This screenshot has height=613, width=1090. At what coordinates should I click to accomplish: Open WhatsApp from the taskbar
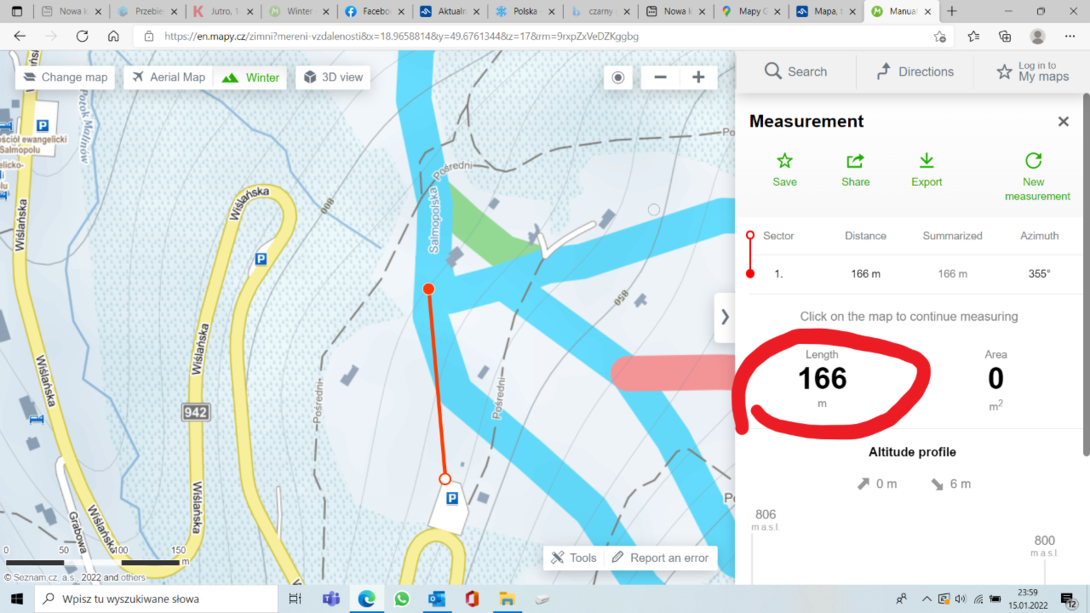pos(401,598)
